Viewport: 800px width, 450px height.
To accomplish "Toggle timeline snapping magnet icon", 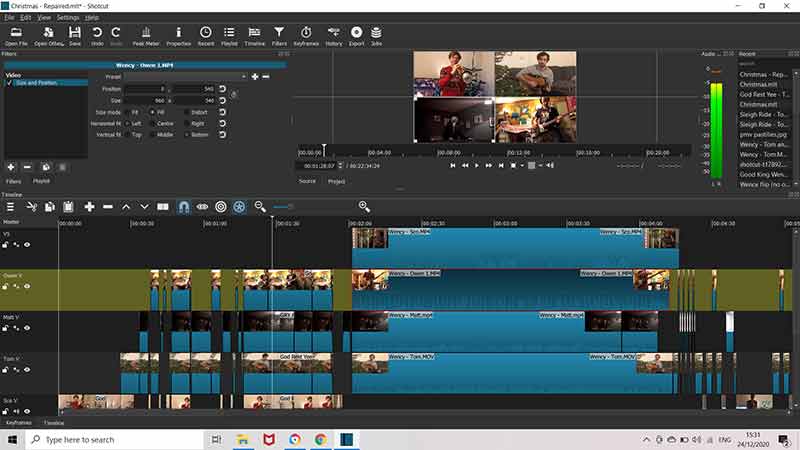I will [x=184, y=206].
